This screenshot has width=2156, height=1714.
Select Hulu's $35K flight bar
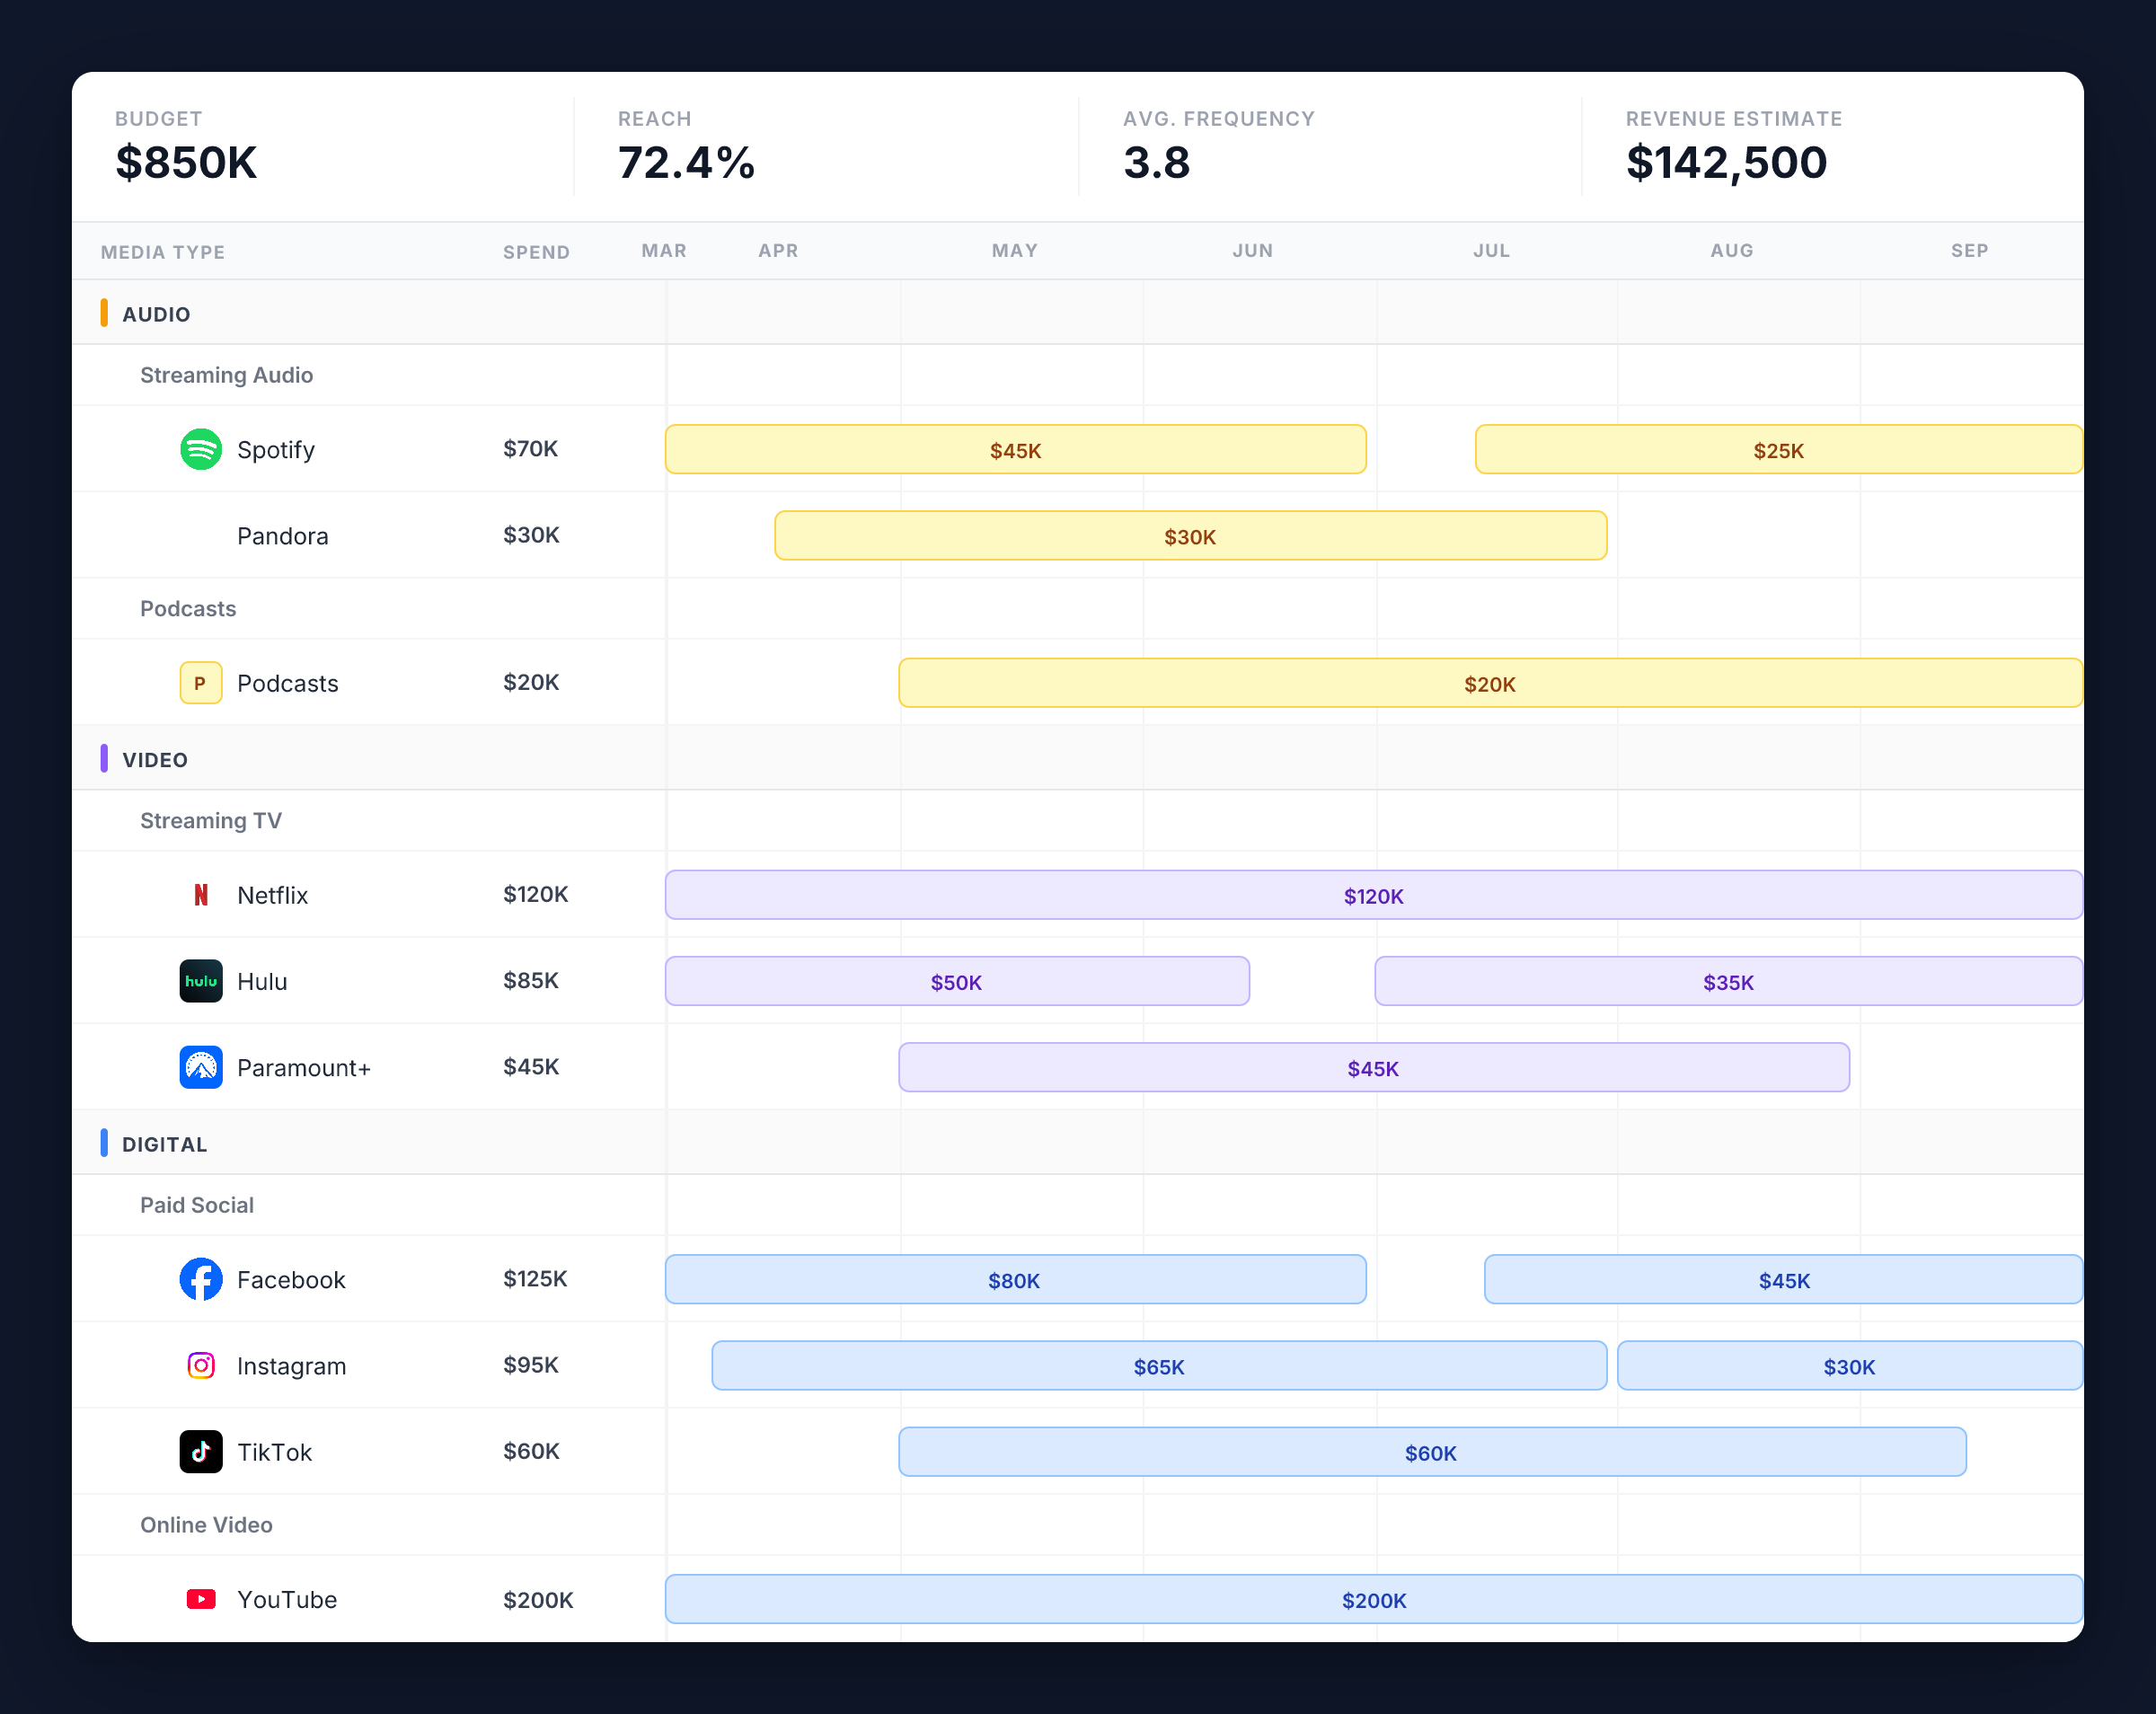[1728, 982]
